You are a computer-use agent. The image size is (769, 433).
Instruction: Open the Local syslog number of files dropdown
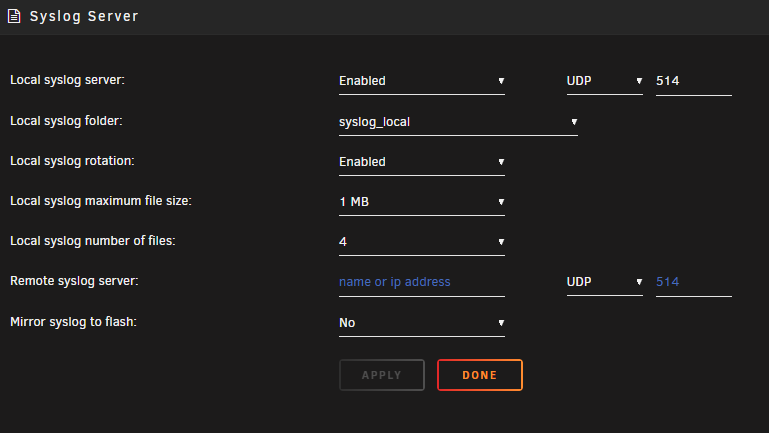pos(422,242)
